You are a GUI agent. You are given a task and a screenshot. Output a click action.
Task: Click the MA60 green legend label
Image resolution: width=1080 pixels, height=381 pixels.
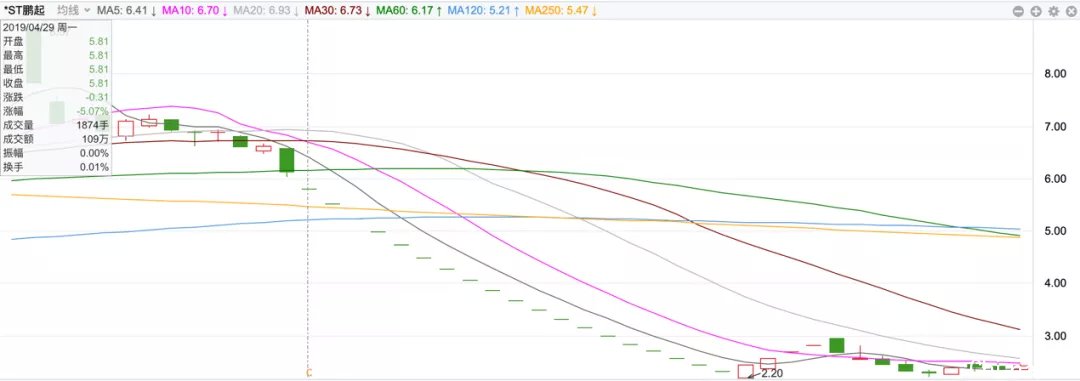(409, 10)
